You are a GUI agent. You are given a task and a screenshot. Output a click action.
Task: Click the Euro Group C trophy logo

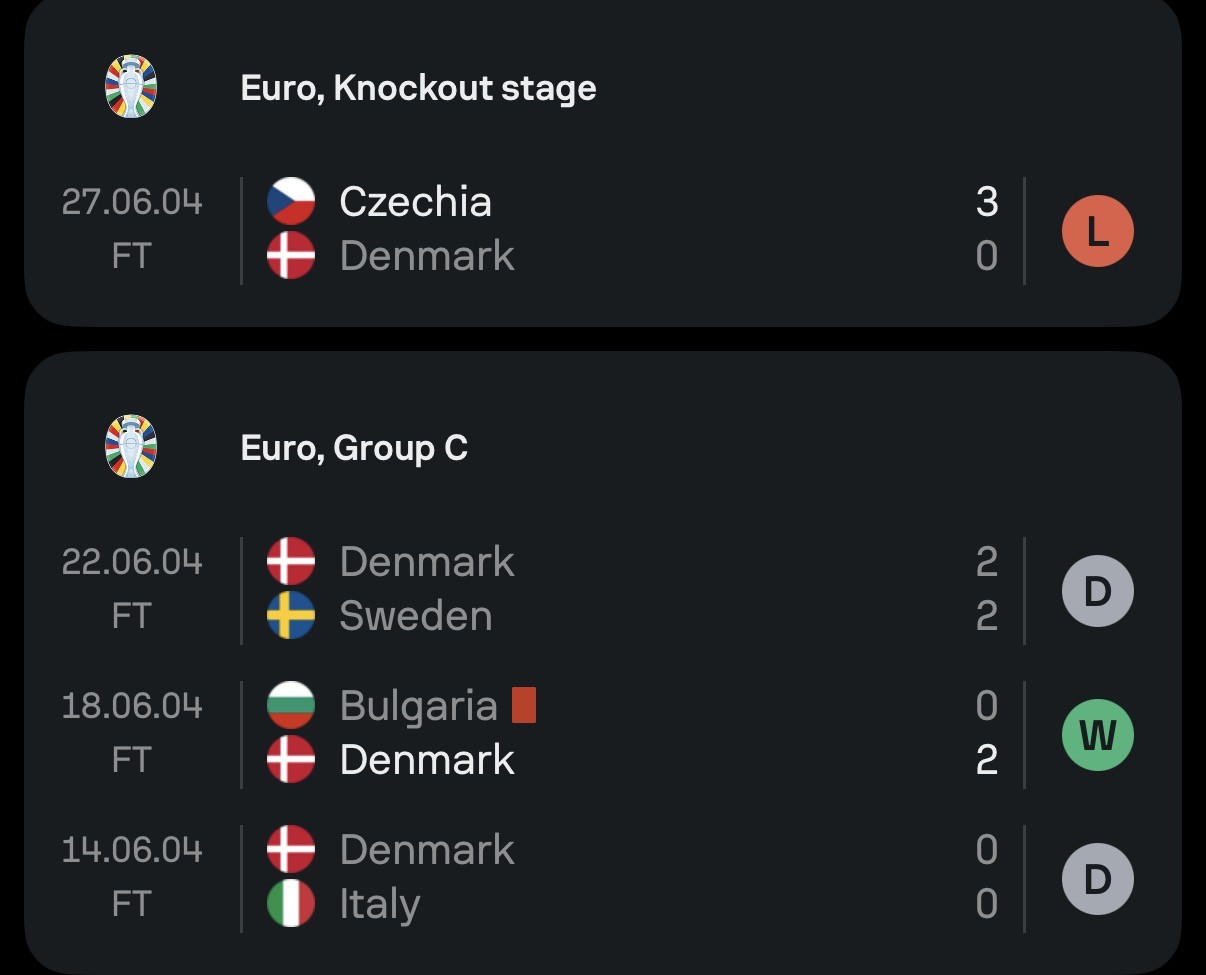131,447
